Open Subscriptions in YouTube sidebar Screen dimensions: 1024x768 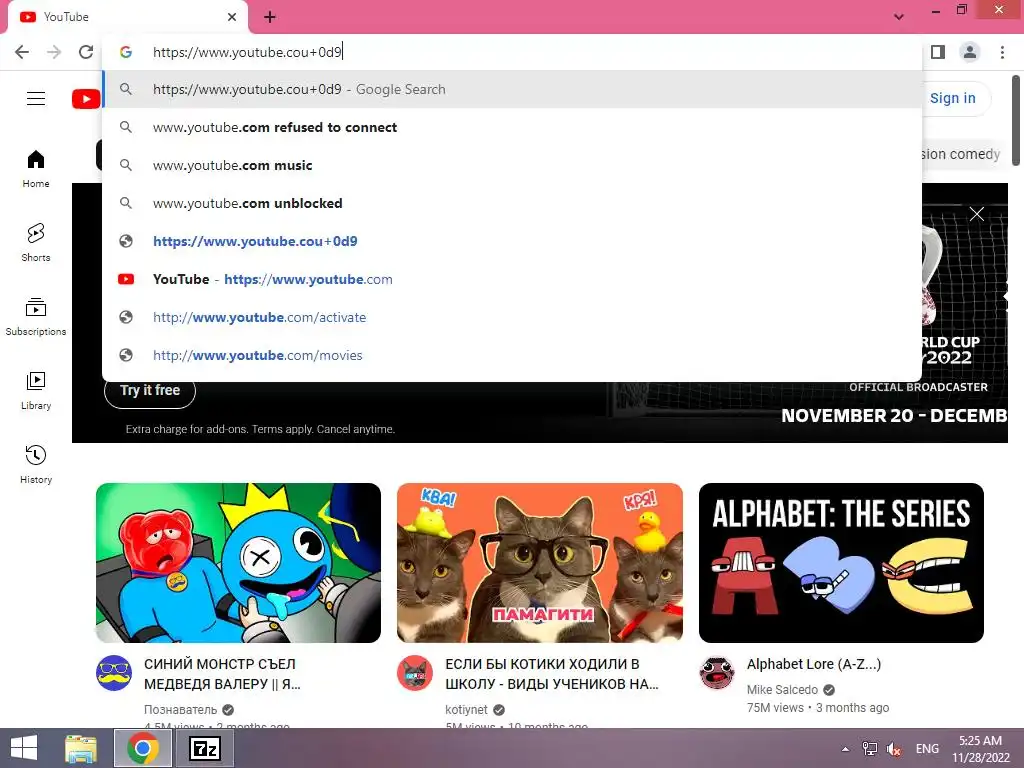36,316
